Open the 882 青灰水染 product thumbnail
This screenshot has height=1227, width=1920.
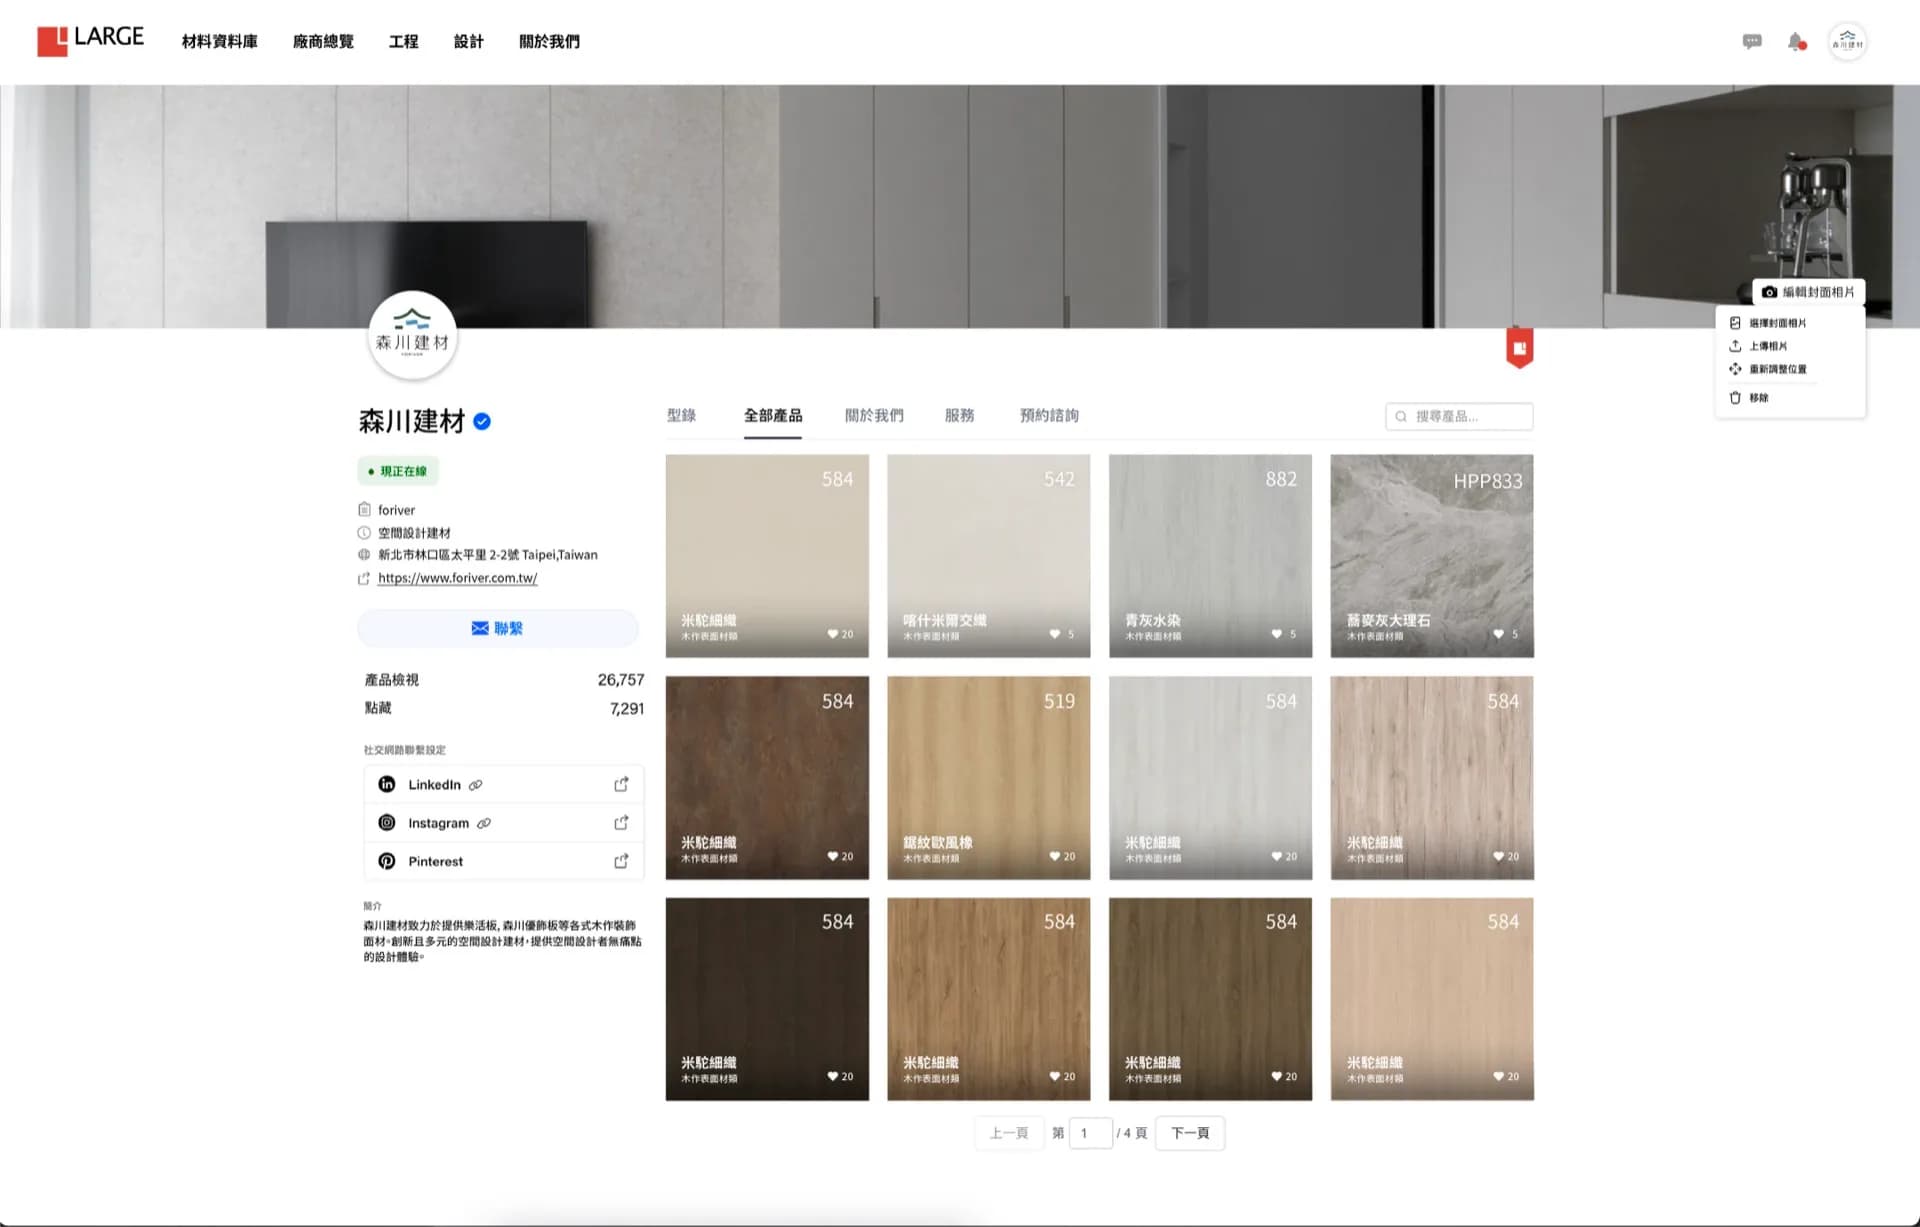tap(1210, 556)
